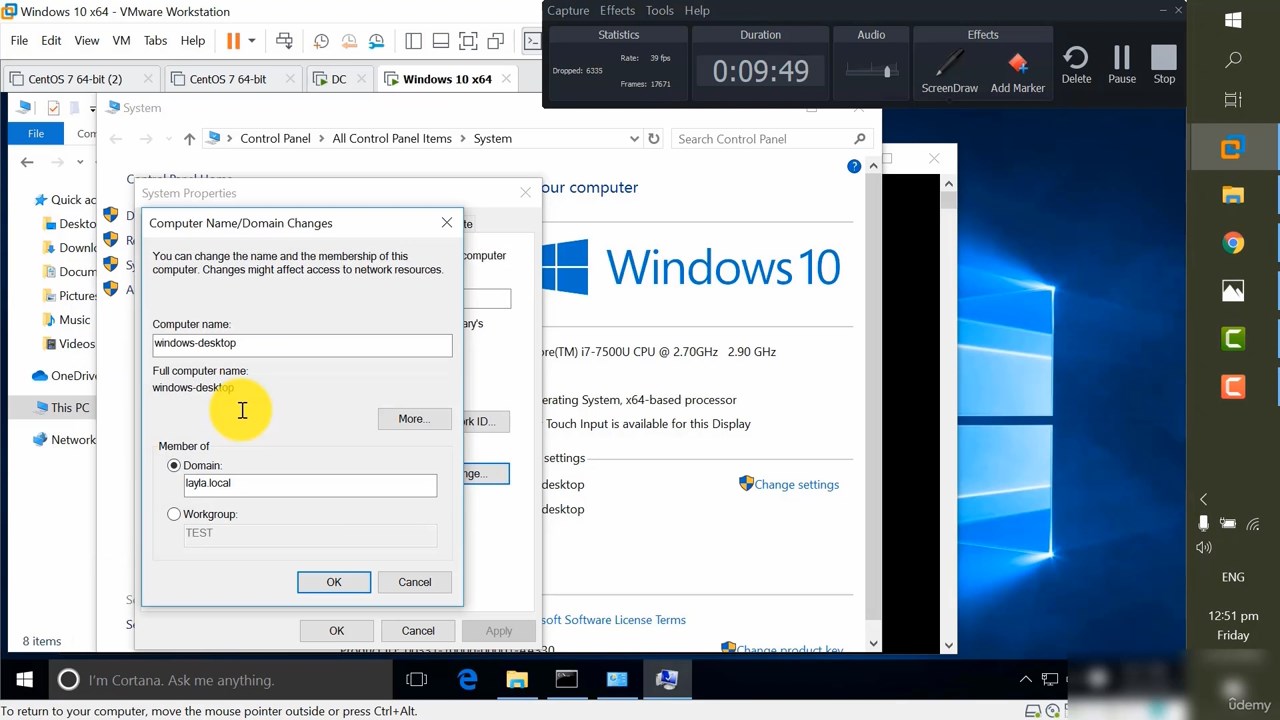This screenshot has width=1280, height=720.
Task: Open File Explorer from guest taskbar
Action: pyautogui.click(x=517, y=680)
